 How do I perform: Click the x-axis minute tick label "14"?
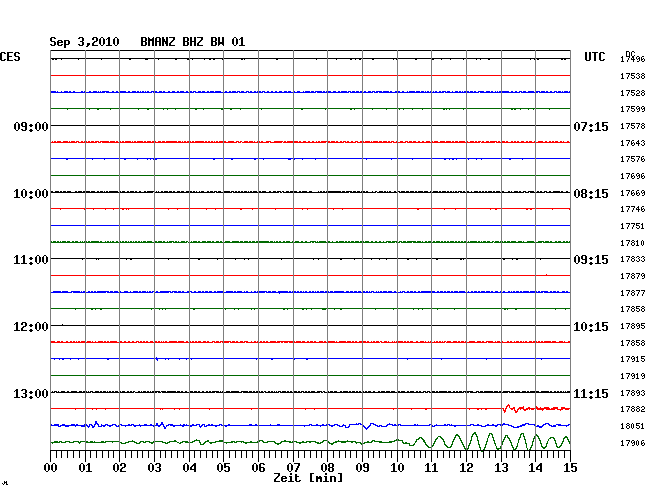pos(535,468)
